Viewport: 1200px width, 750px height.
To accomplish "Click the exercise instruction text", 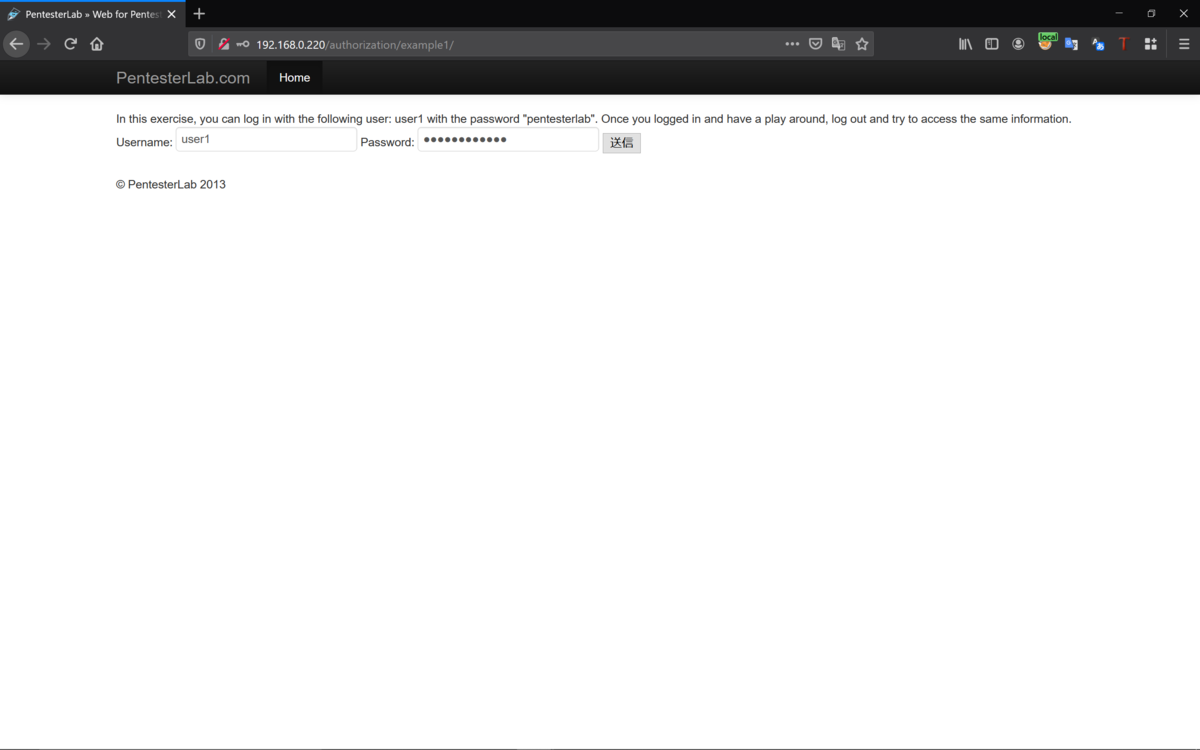I will pyautogui.click(x=593, y=119).
